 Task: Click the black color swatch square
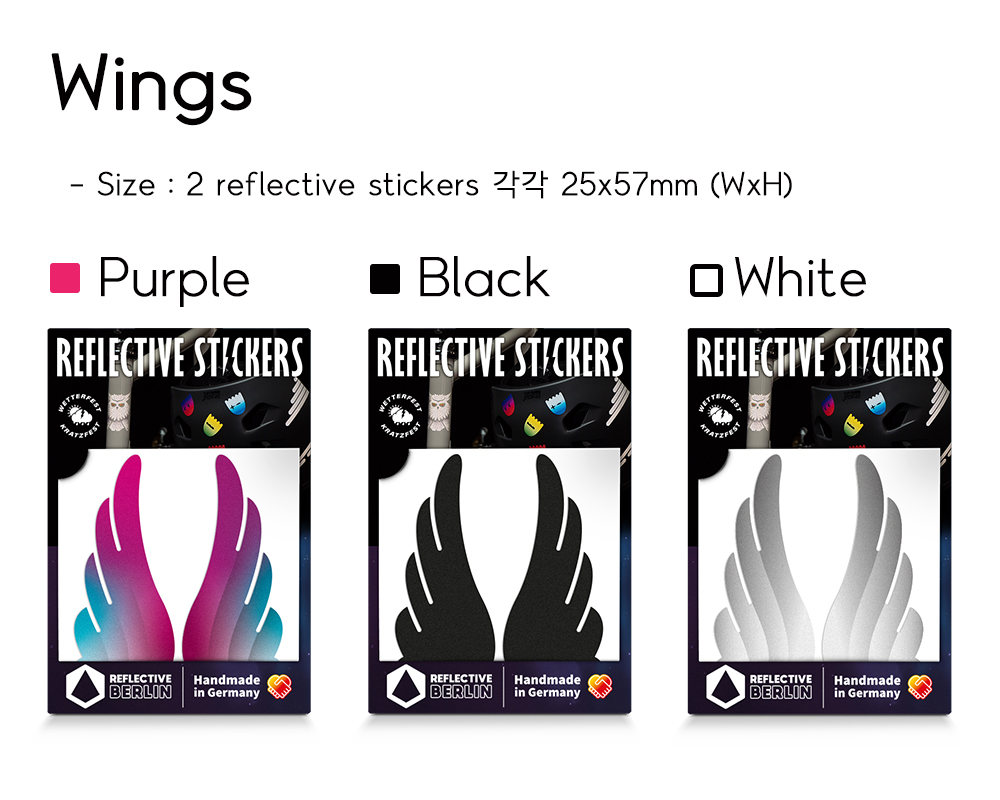pos(385,279)
